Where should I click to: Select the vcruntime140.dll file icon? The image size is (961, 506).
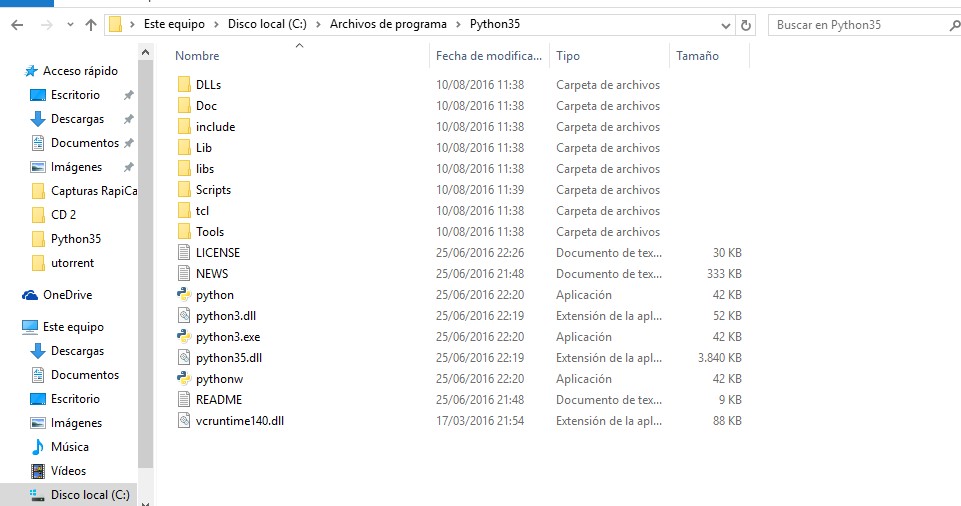click(184, 420)
